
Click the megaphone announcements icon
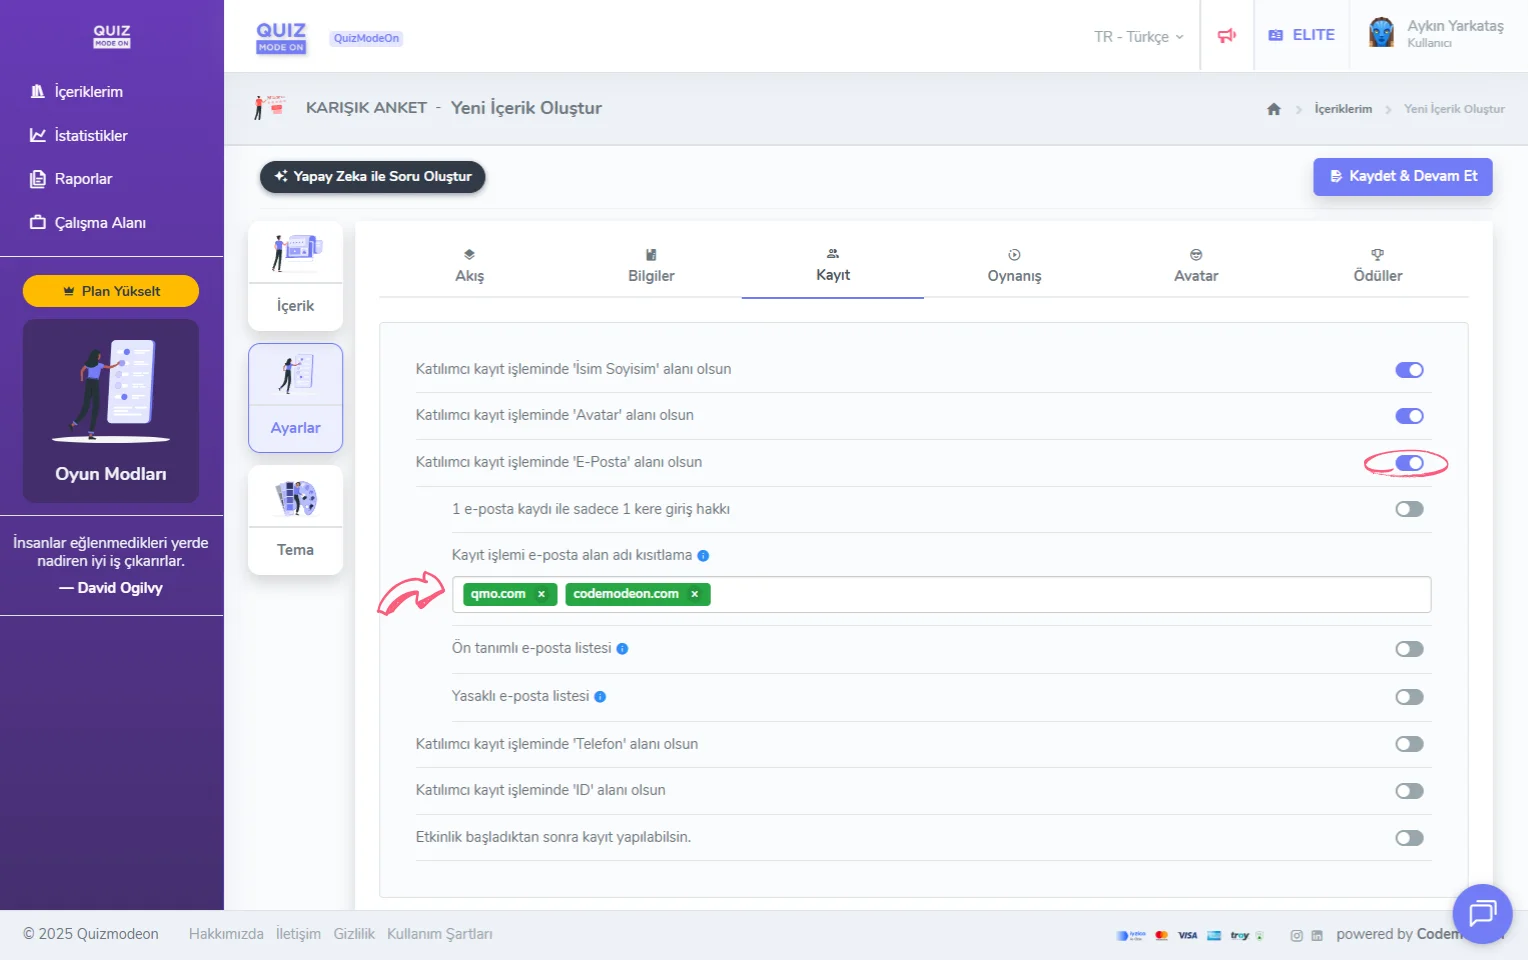coord(1227,36)
